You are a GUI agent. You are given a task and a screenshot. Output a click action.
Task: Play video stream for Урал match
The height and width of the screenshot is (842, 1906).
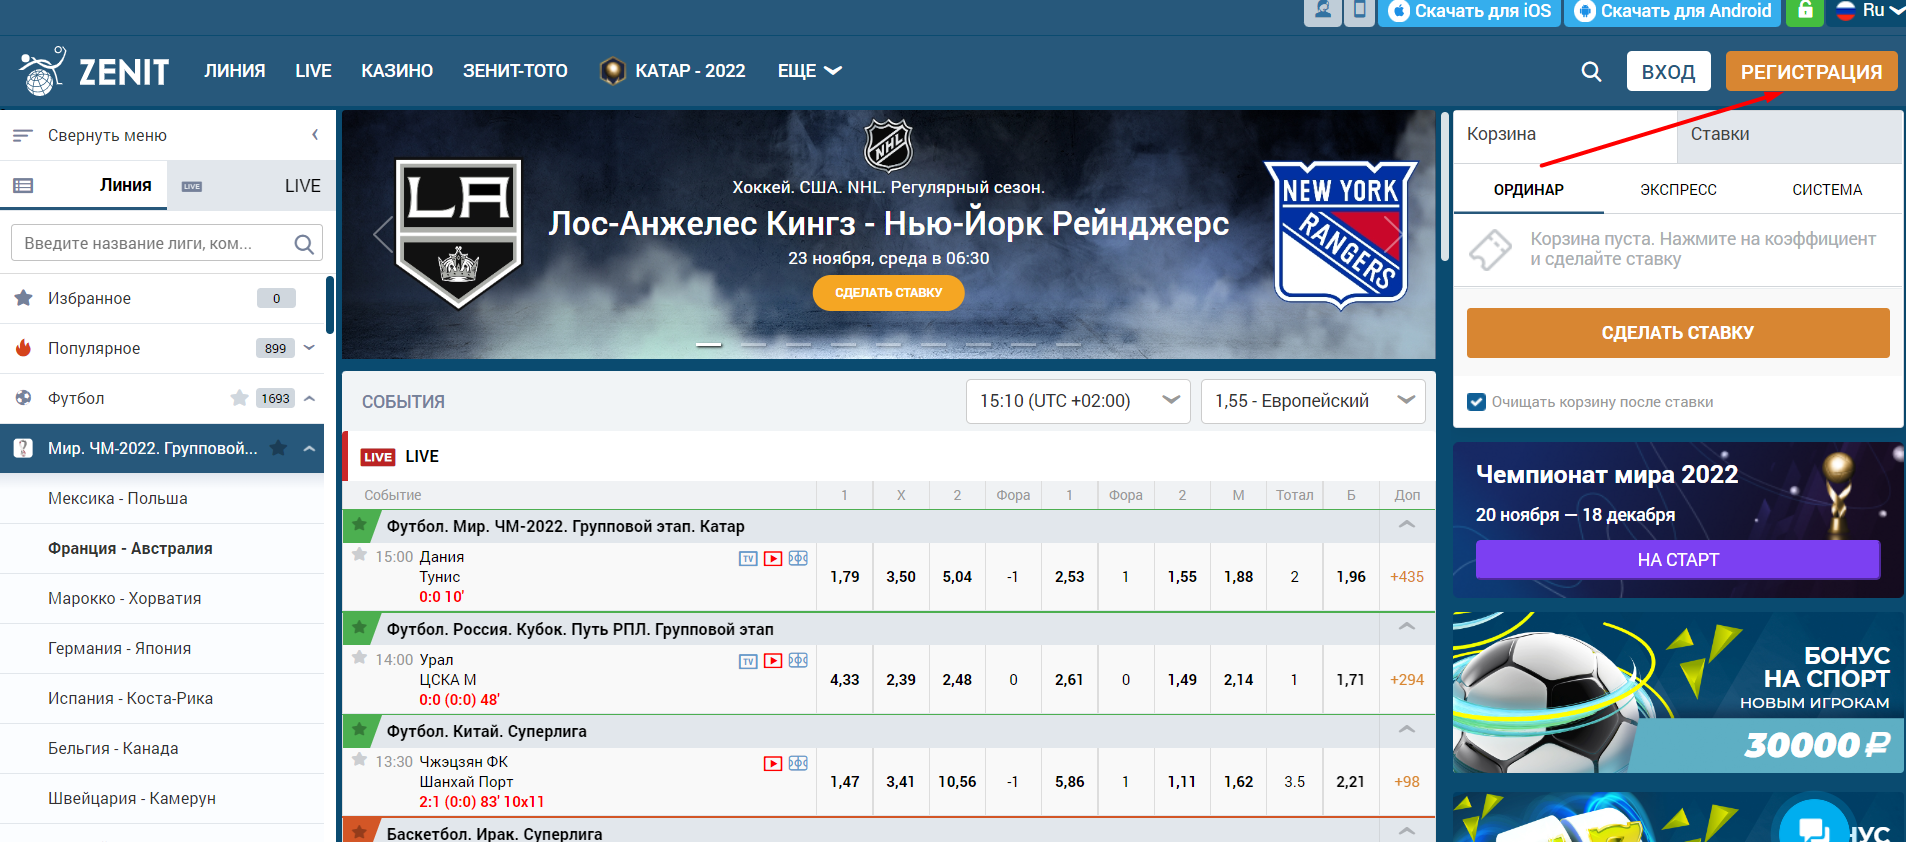(x=773, y=661)
